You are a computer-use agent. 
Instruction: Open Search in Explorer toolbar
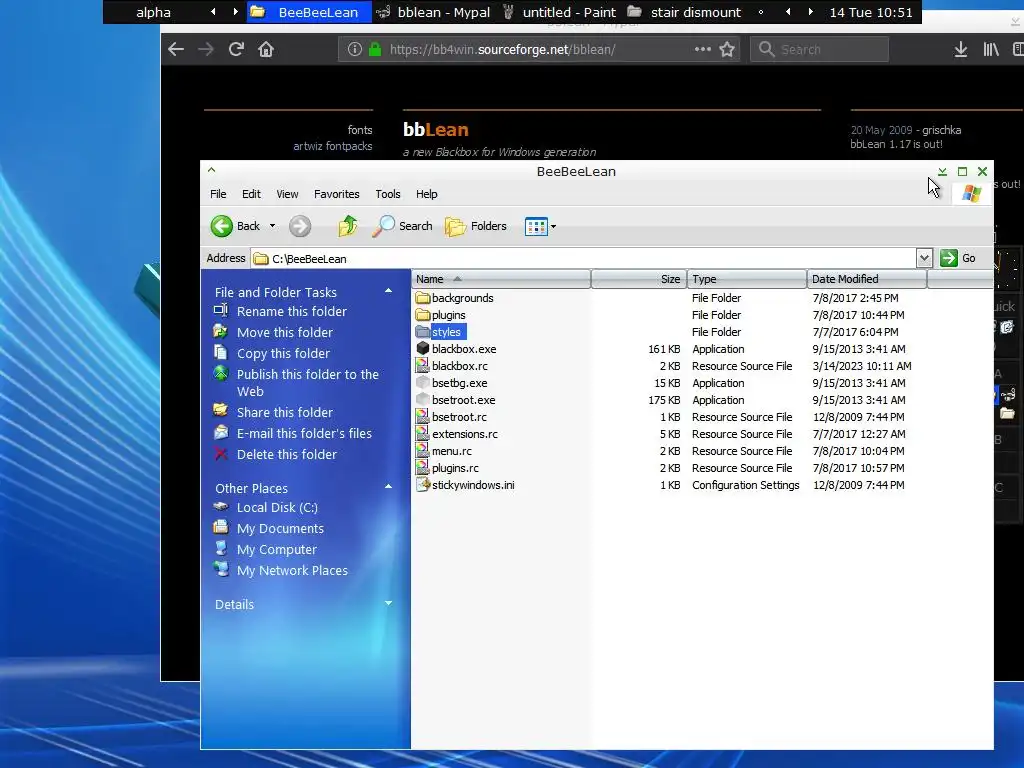(402, 226)
